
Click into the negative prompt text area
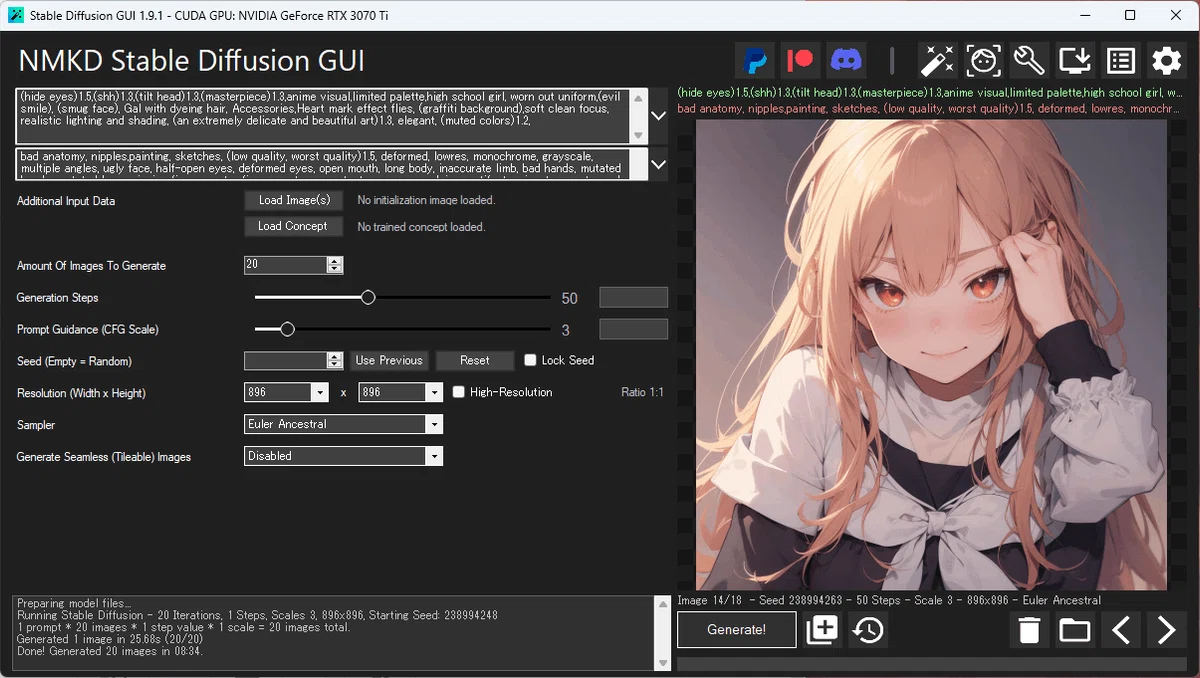point(323,163)
